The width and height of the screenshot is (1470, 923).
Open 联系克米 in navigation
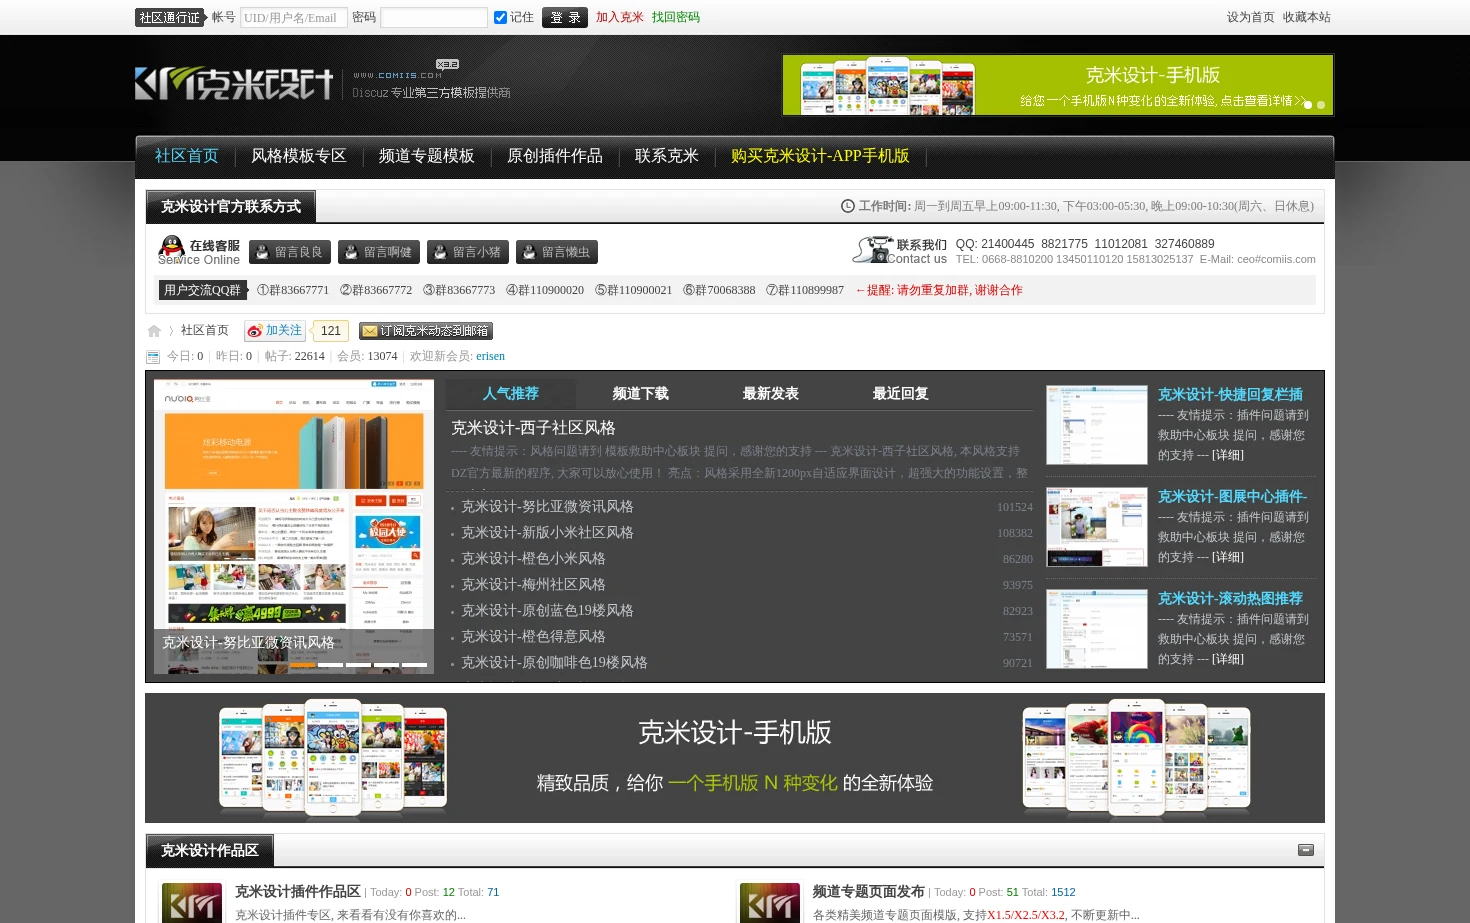pyautogui.click(x=667, y=156)
